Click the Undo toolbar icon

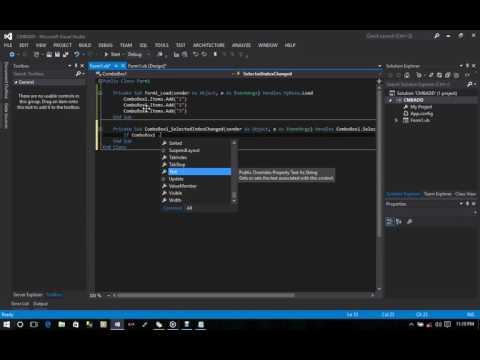(x=77, y=54)
